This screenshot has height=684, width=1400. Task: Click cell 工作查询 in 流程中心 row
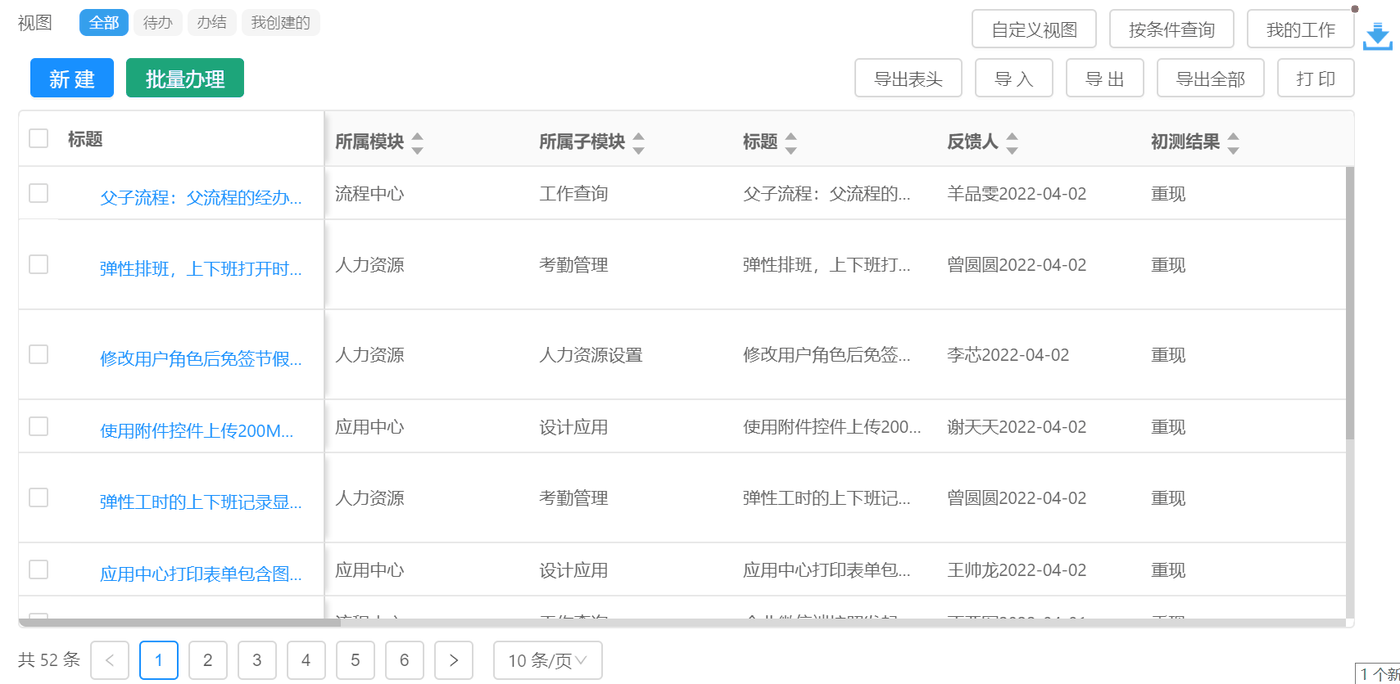pyautogui.click(x=574, y=193)
